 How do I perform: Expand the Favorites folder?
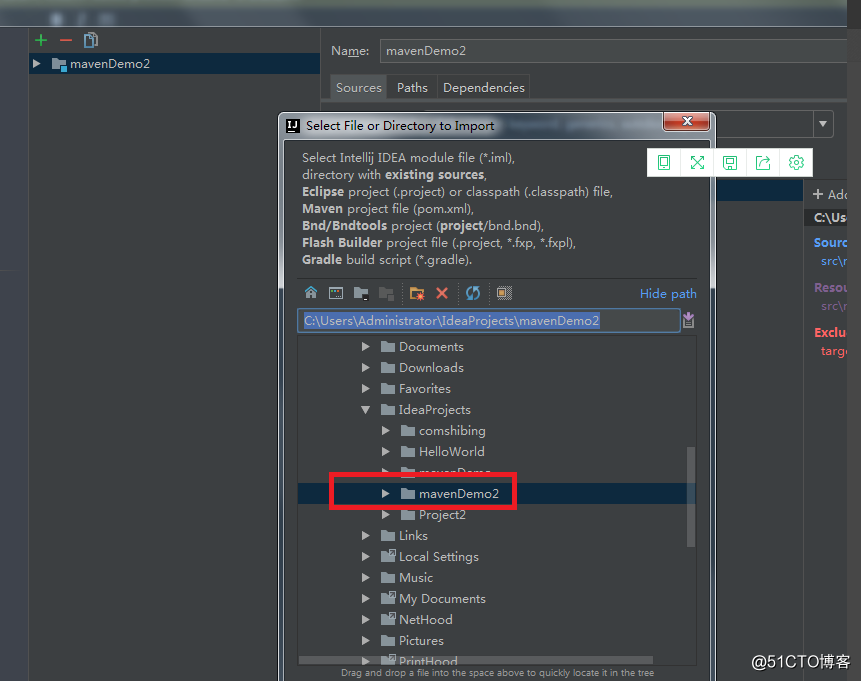[366, 388]
